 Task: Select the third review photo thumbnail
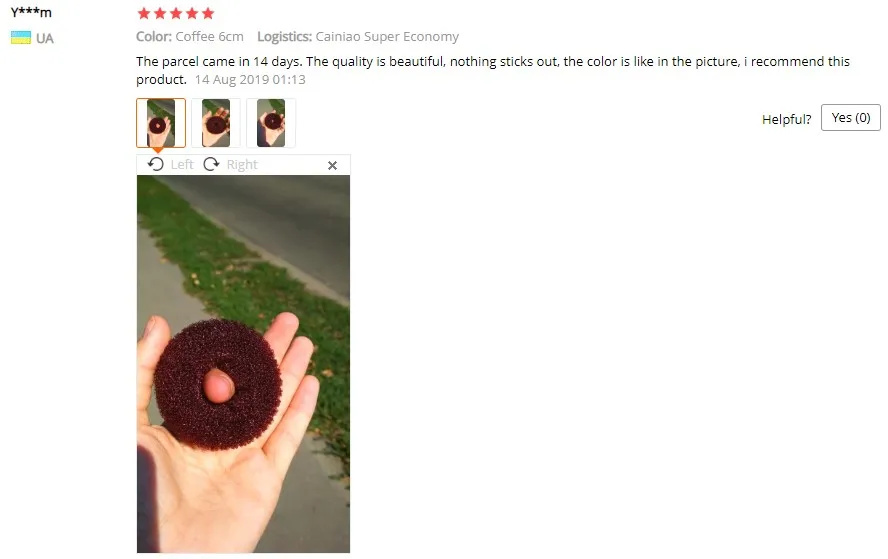pyautogui.click(x=271, y=123)
